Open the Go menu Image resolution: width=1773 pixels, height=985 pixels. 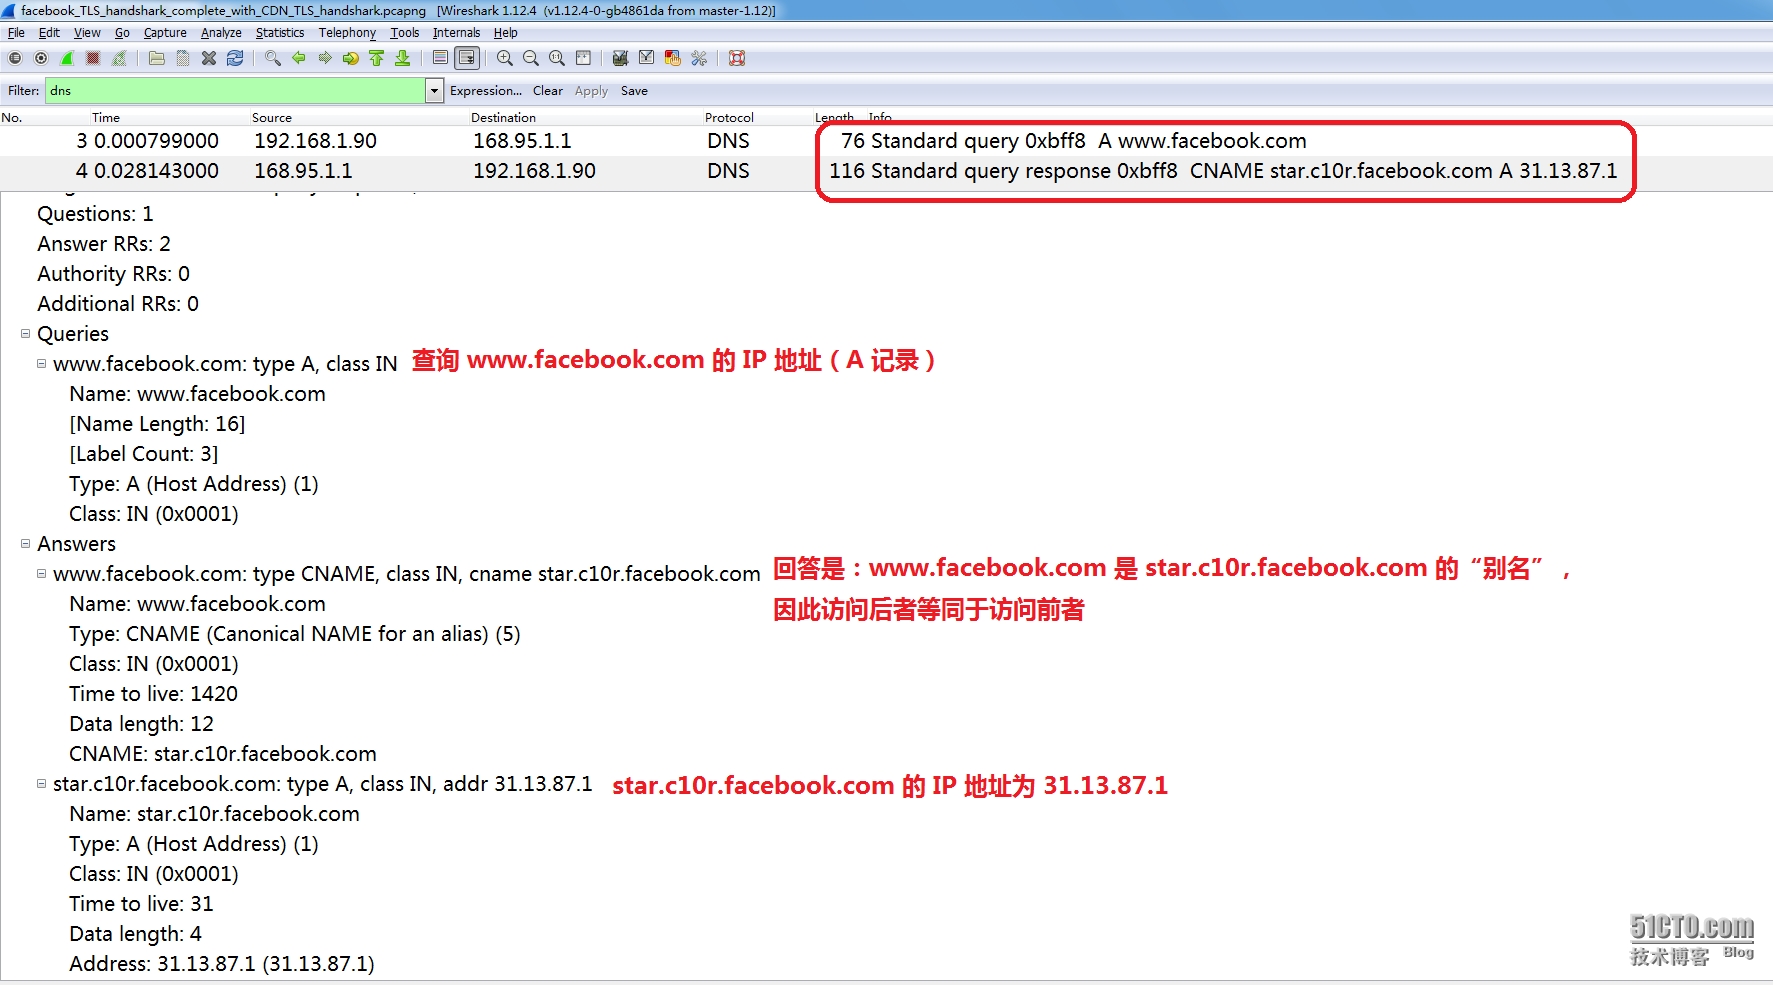(122, 33)
